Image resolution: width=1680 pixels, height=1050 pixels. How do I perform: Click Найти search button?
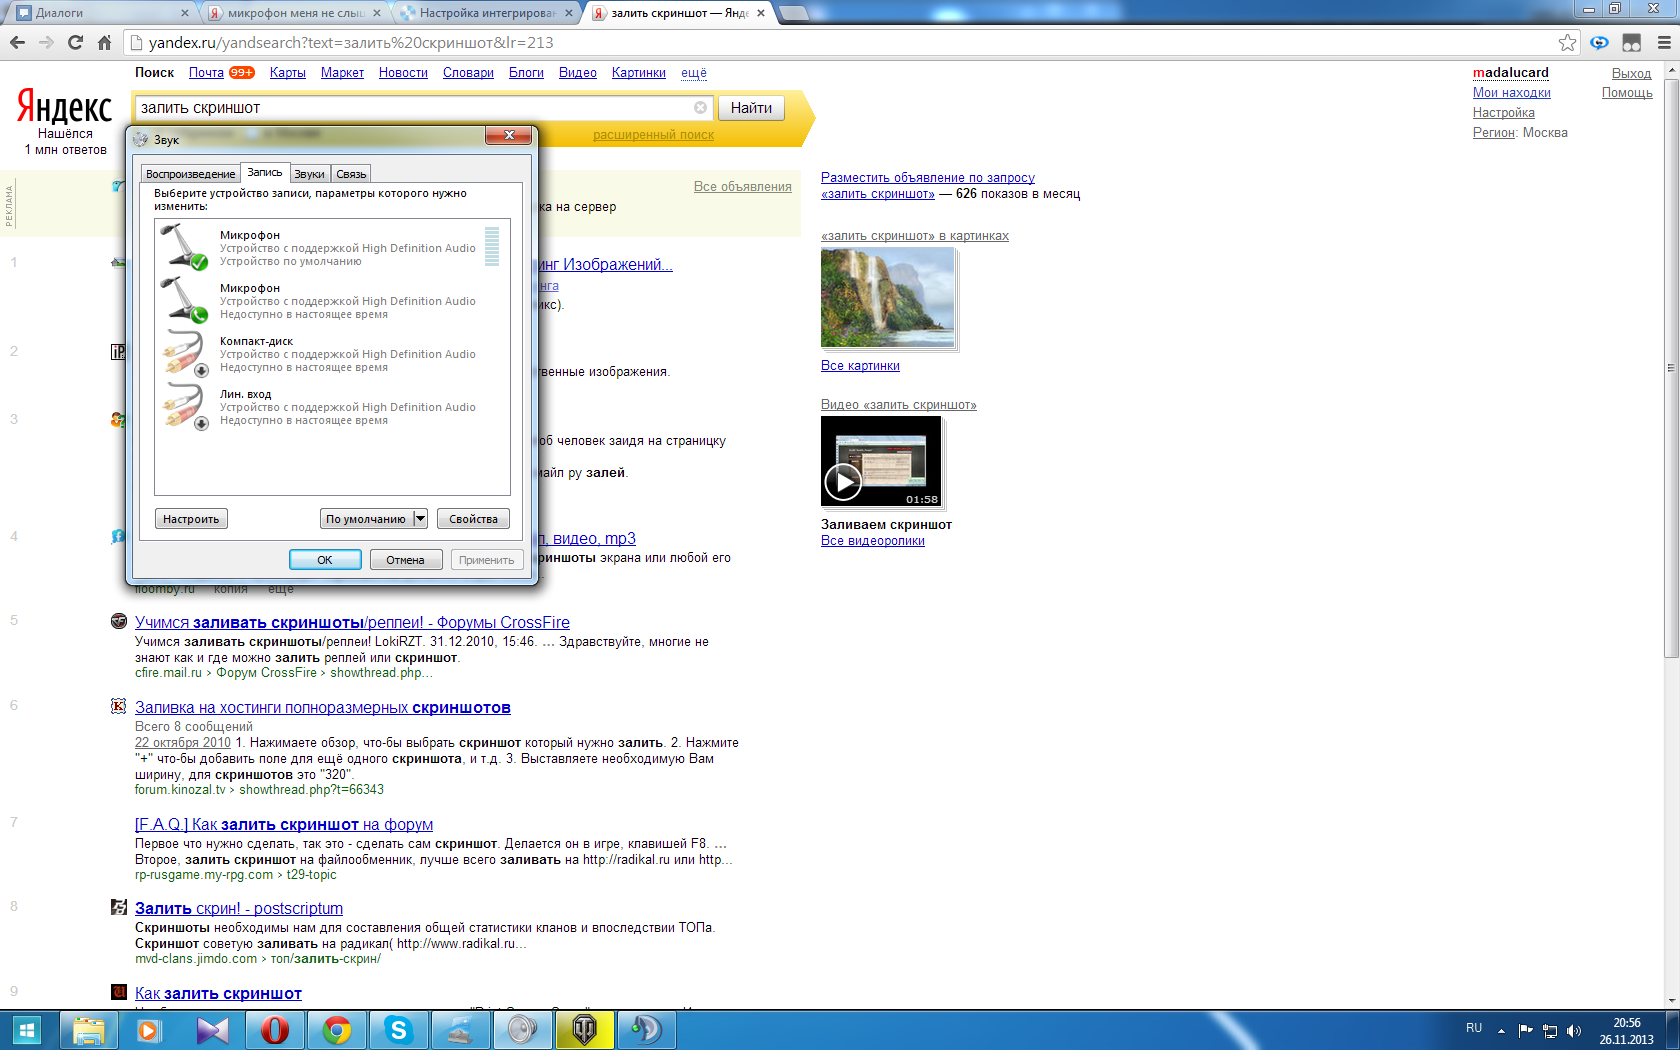coord(751,108)
